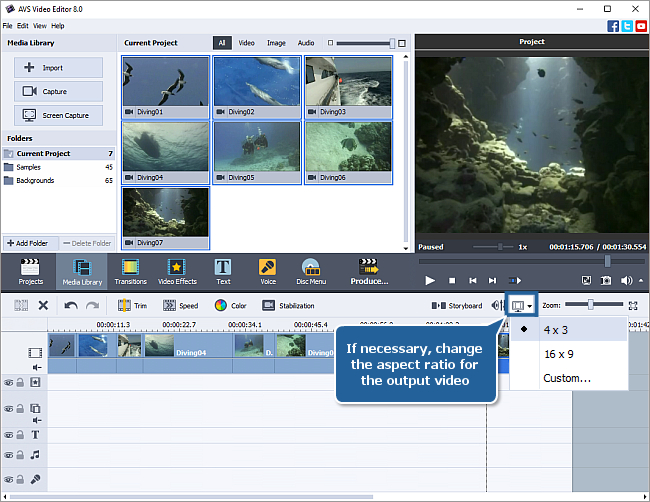The height and width of the screenshot is (502, 650).
Task: Take a snapshot of the preview
Action: coord(606,281)
